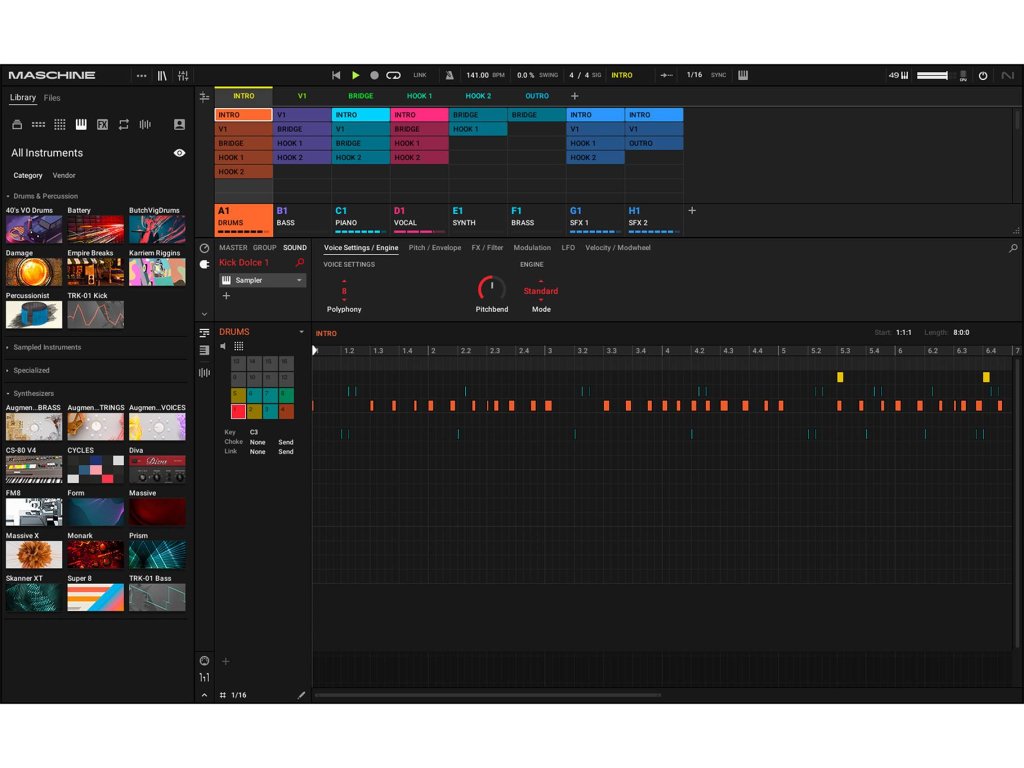
Task: Select the Loops filter icon
Action: 123,124
